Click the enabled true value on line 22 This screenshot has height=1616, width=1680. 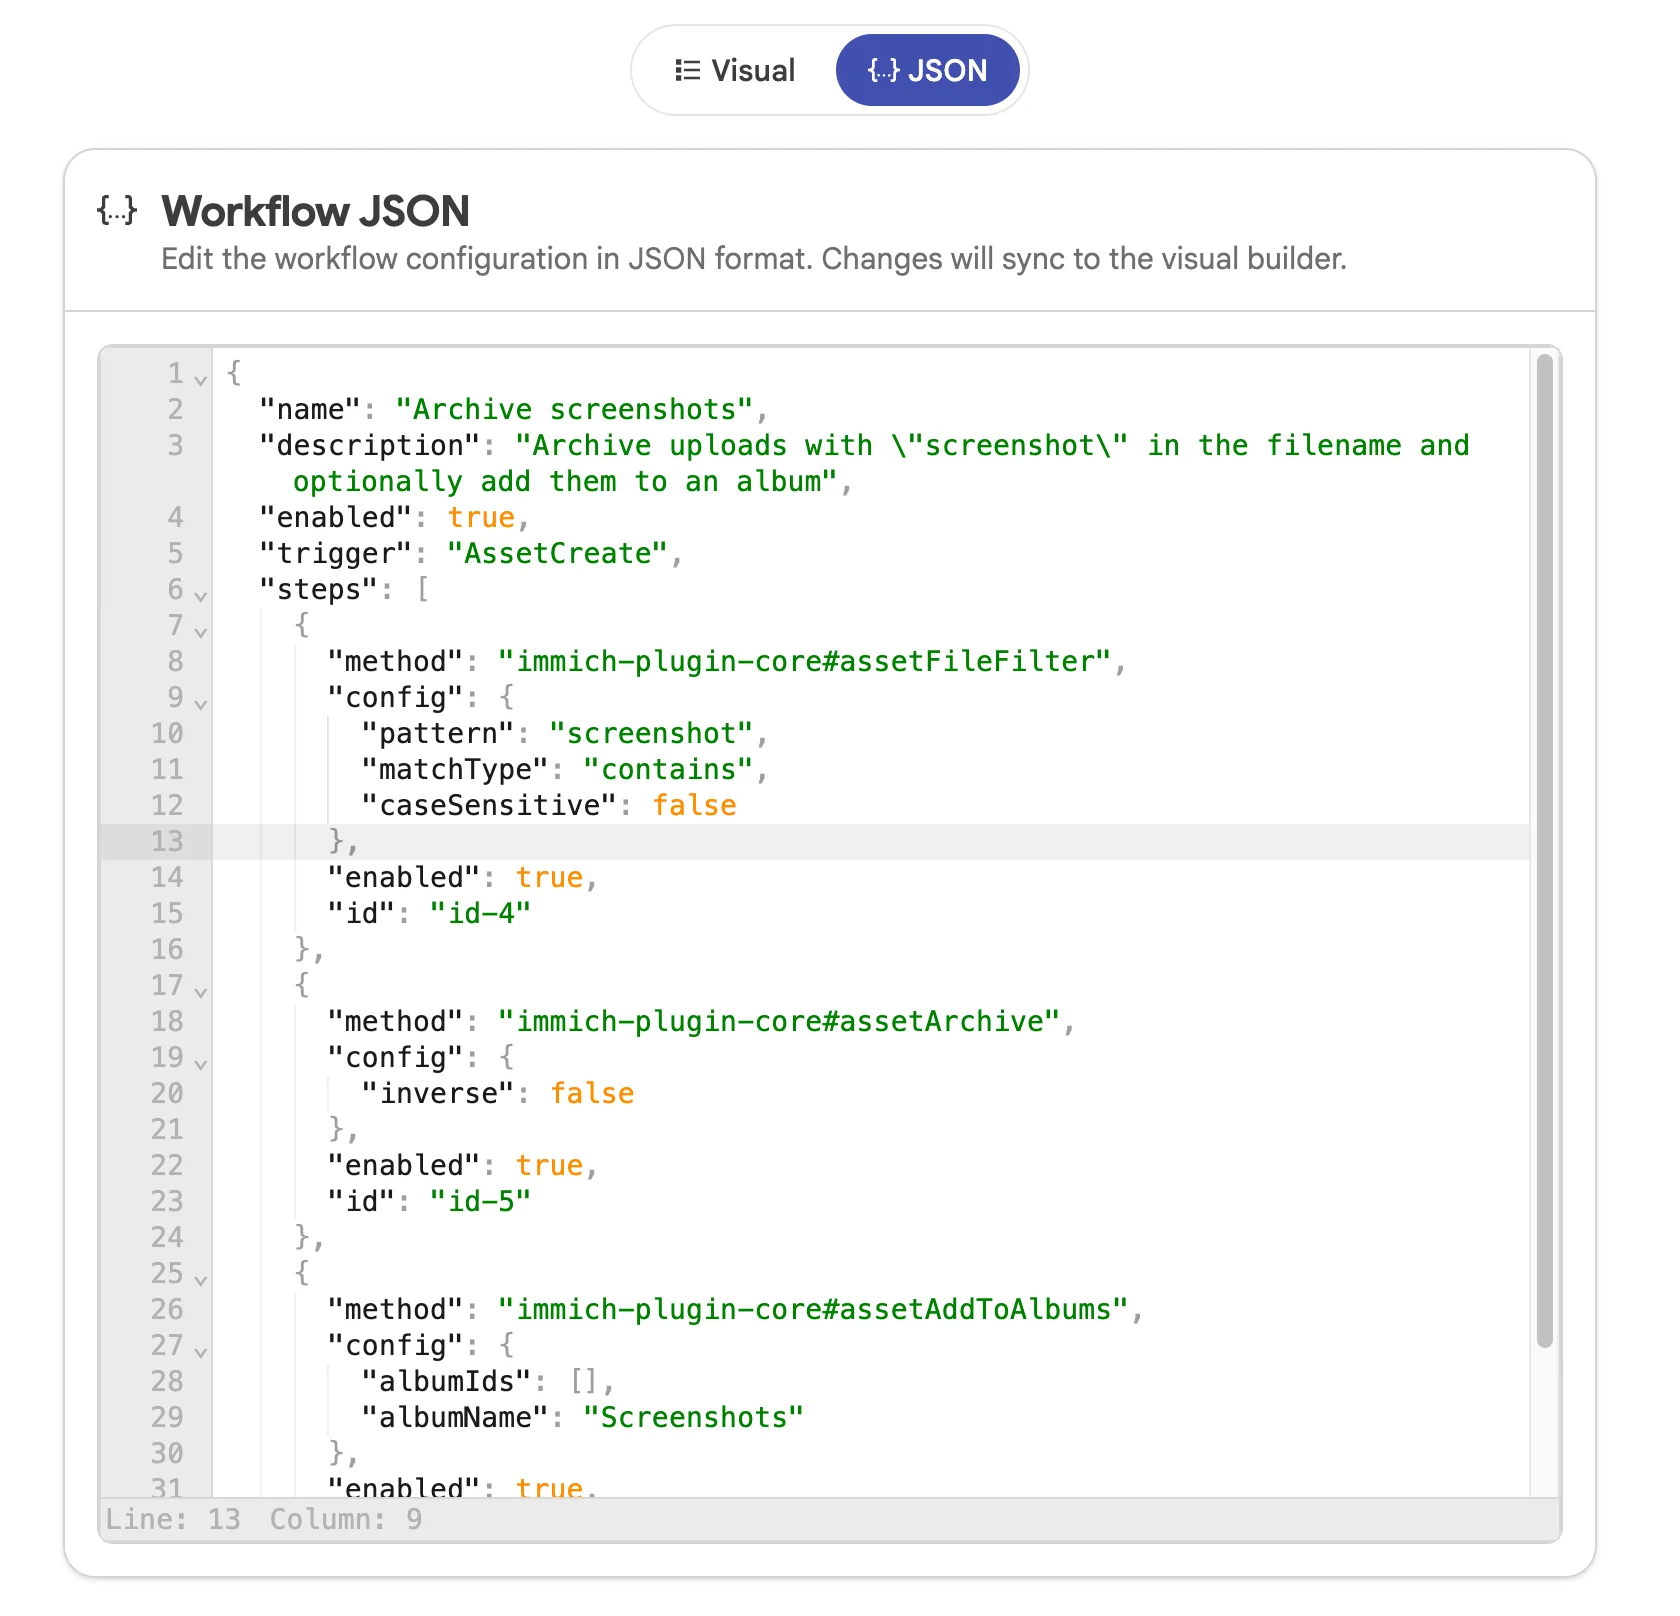click(x=549, y=1165)
